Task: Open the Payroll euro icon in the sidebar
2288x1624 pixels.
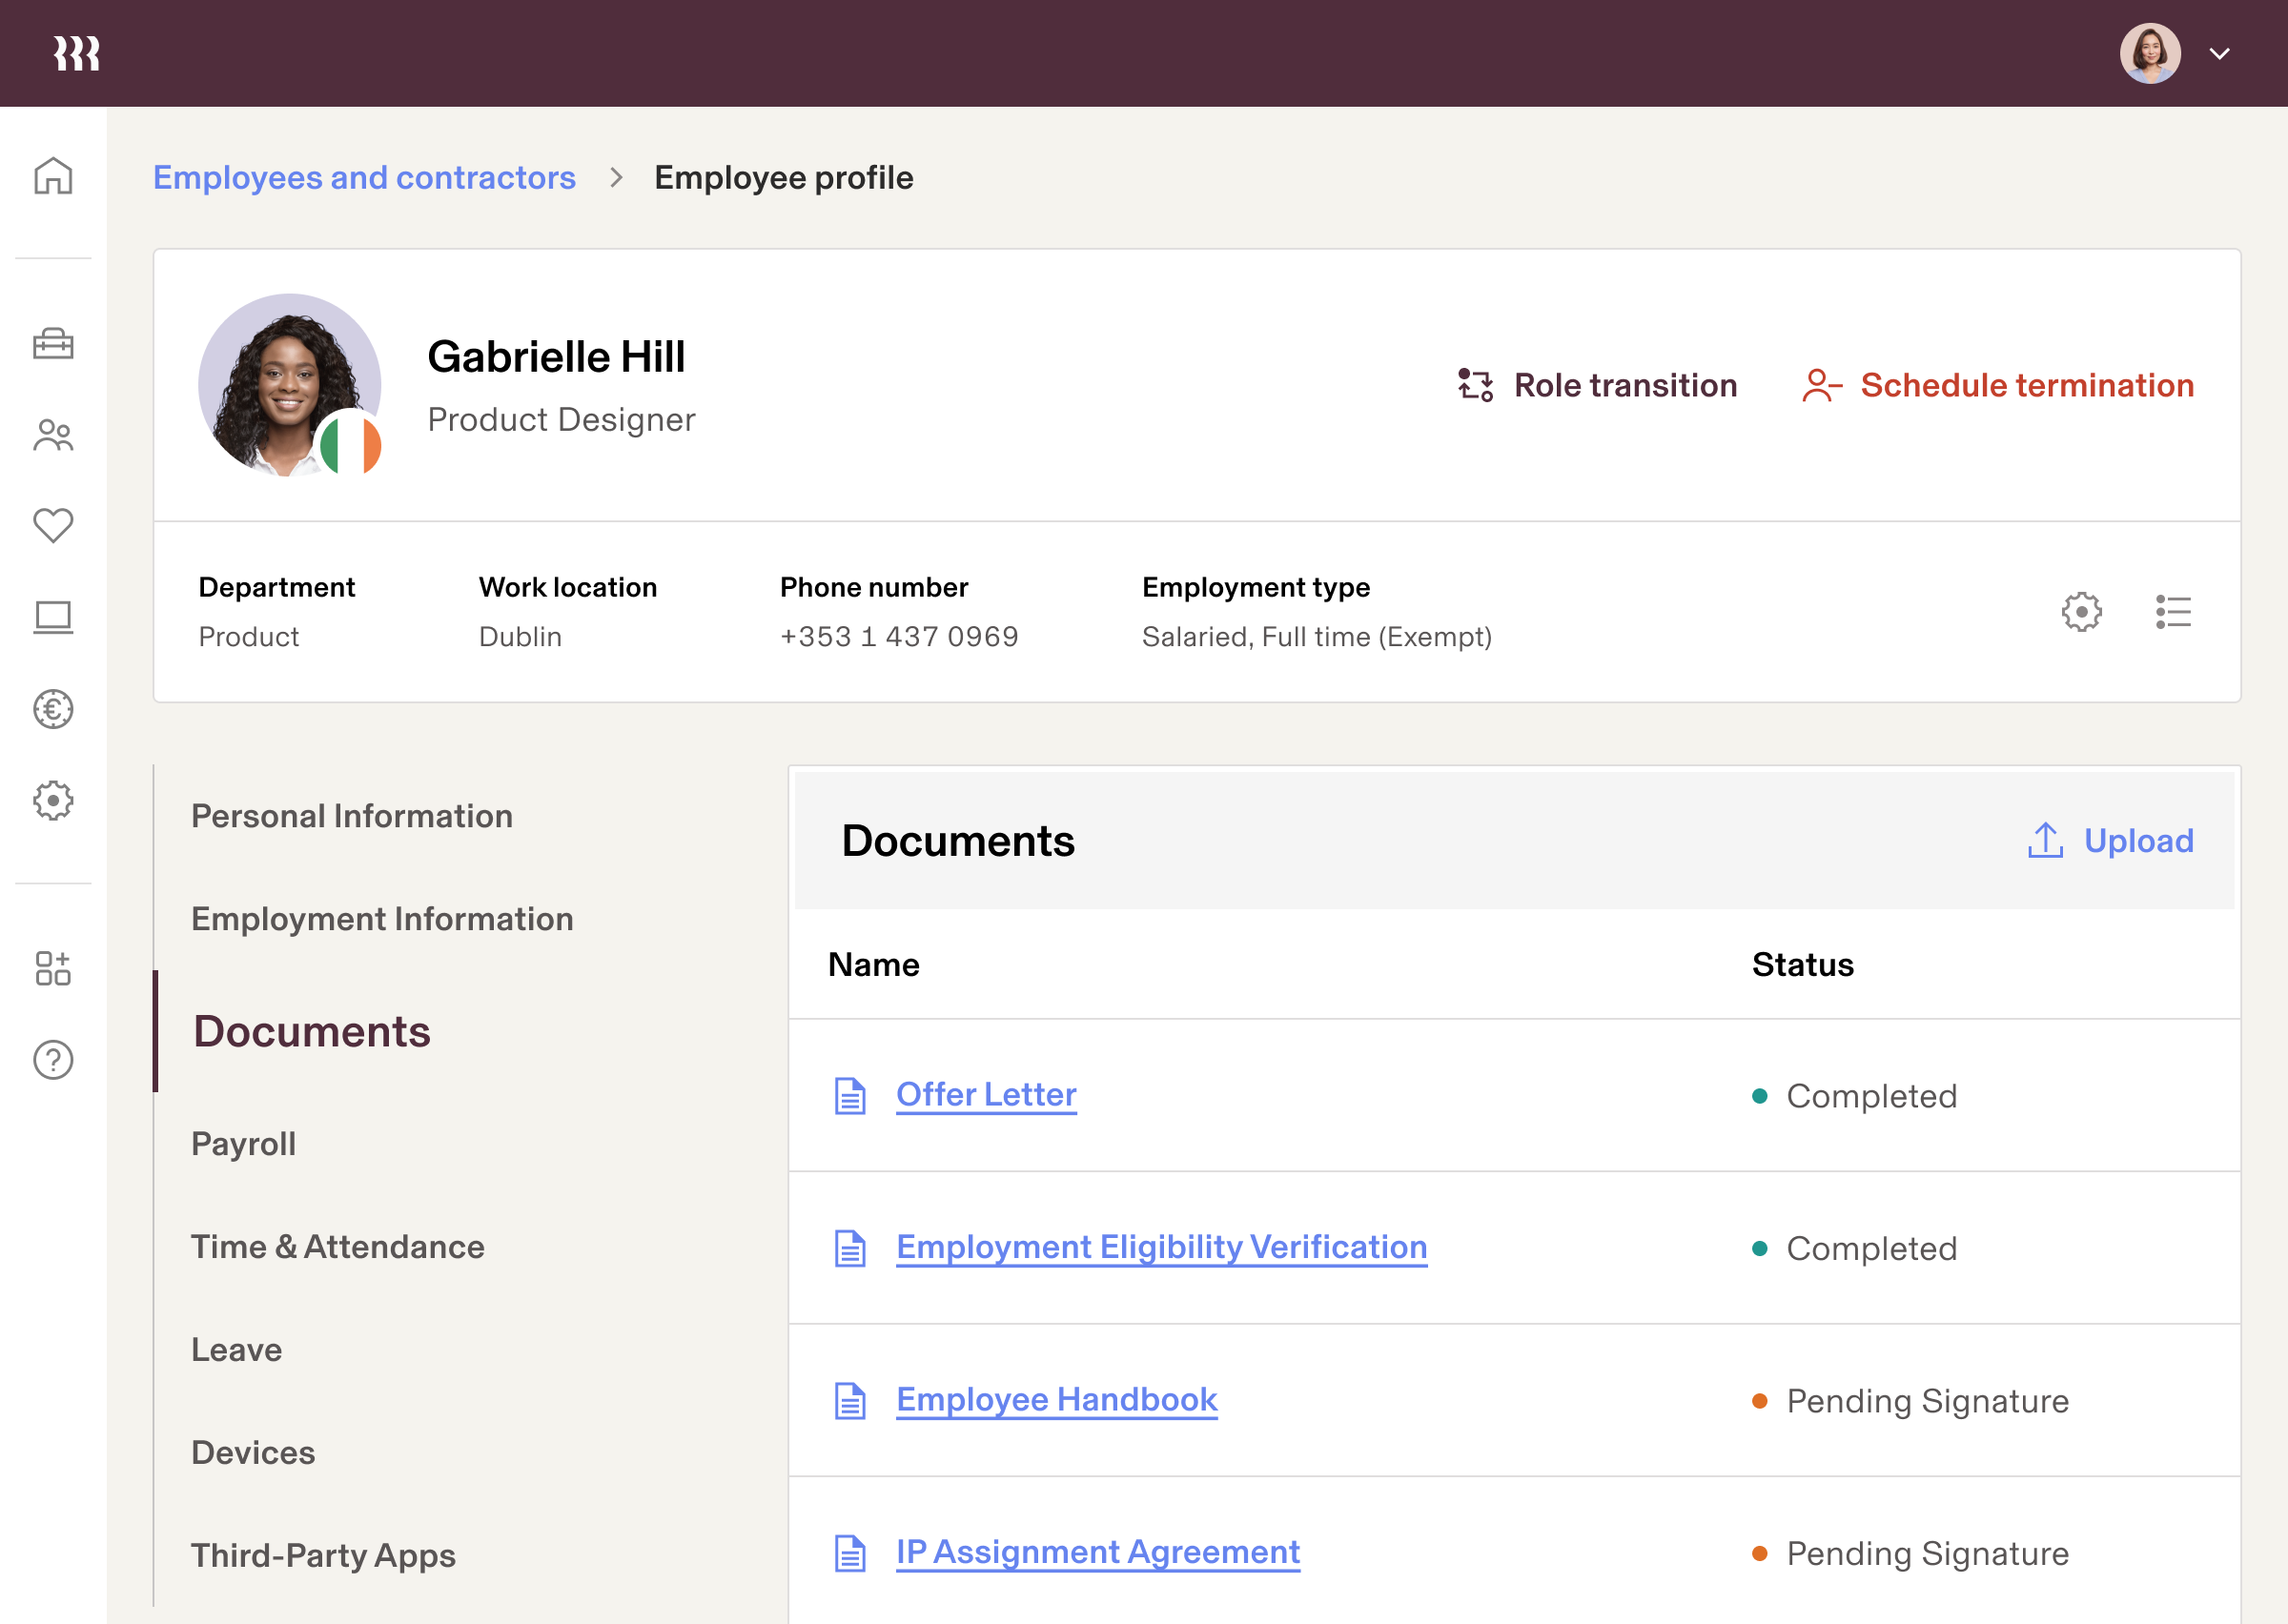Action: pos(53,709)
